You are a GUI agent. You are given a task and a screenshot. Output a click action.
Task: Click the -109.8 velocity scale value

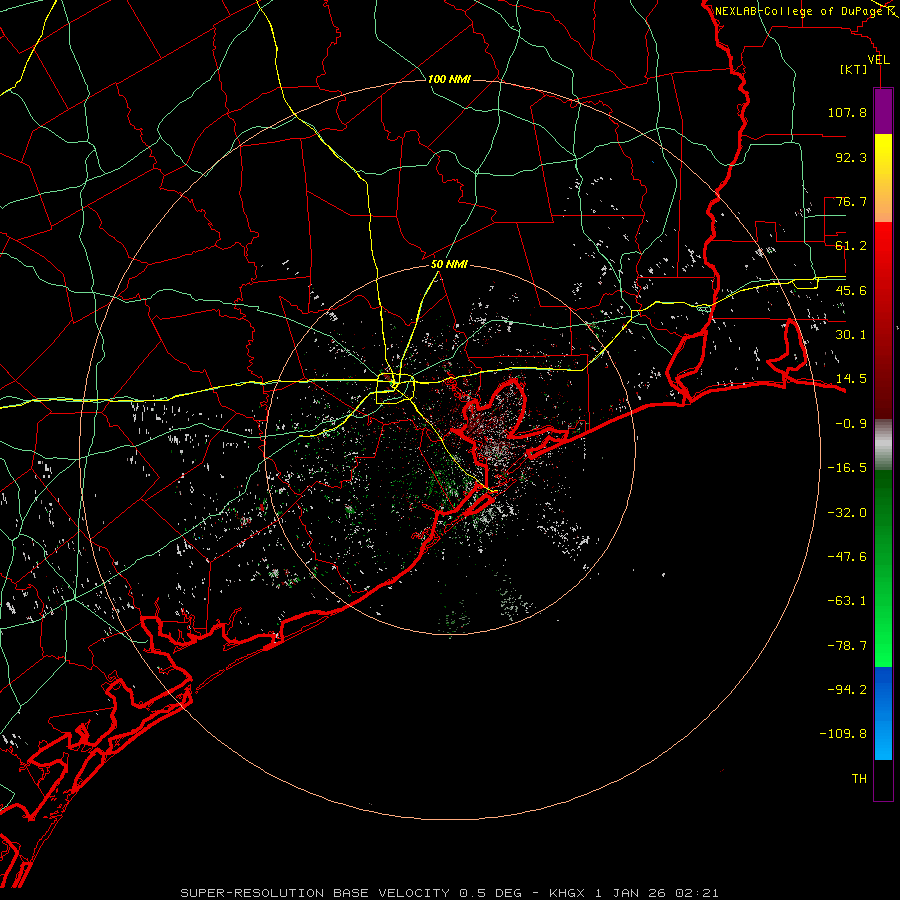click(843, 734)
